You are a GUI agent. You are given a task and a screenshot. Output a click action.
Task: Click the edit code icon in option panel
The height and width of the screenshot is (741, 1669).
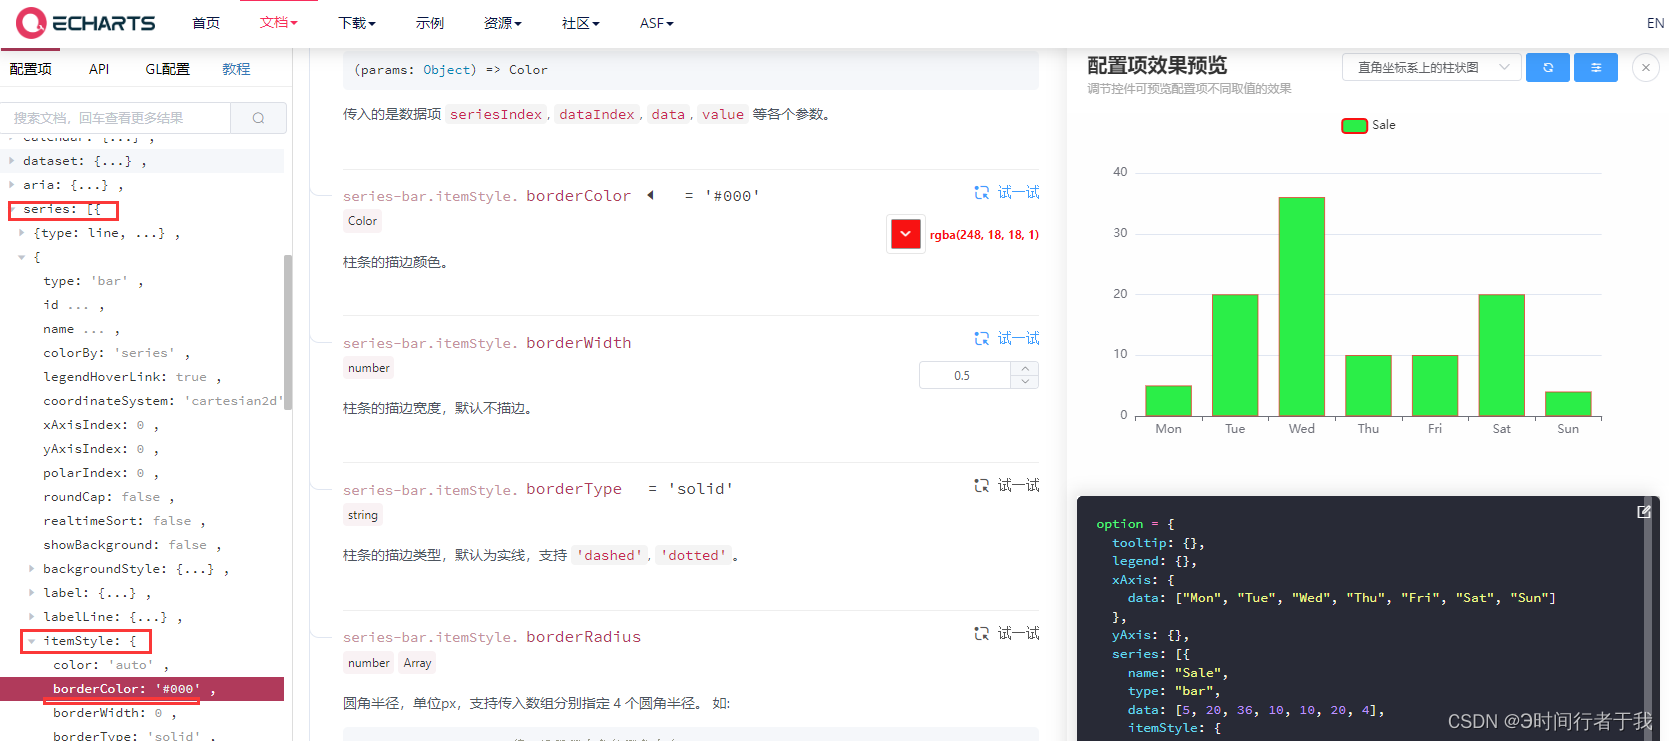point(1643,511)
